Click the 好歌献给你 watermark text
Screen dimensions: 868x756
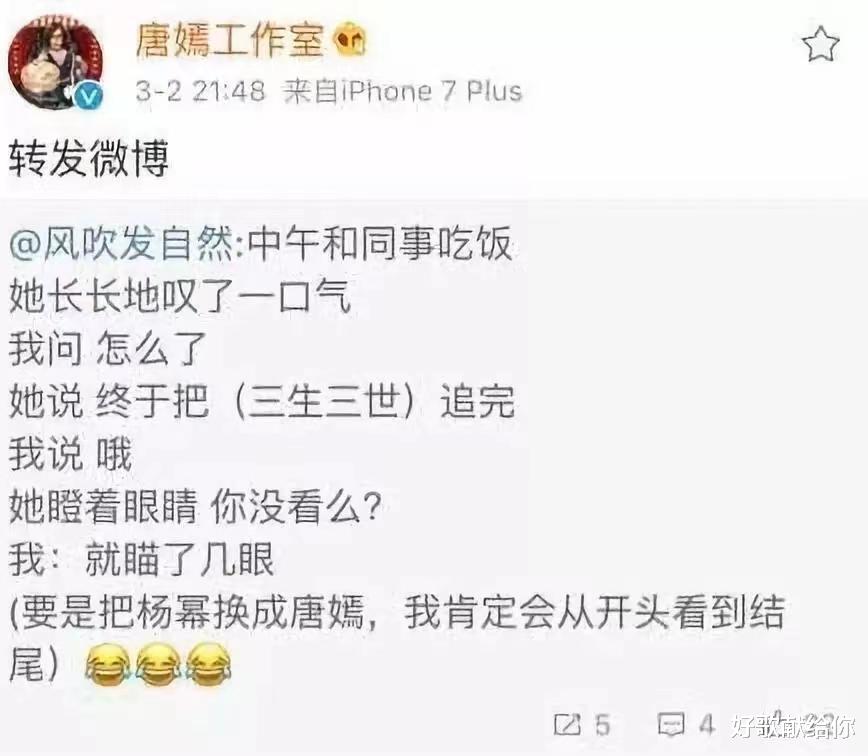(x=792, y=726)
